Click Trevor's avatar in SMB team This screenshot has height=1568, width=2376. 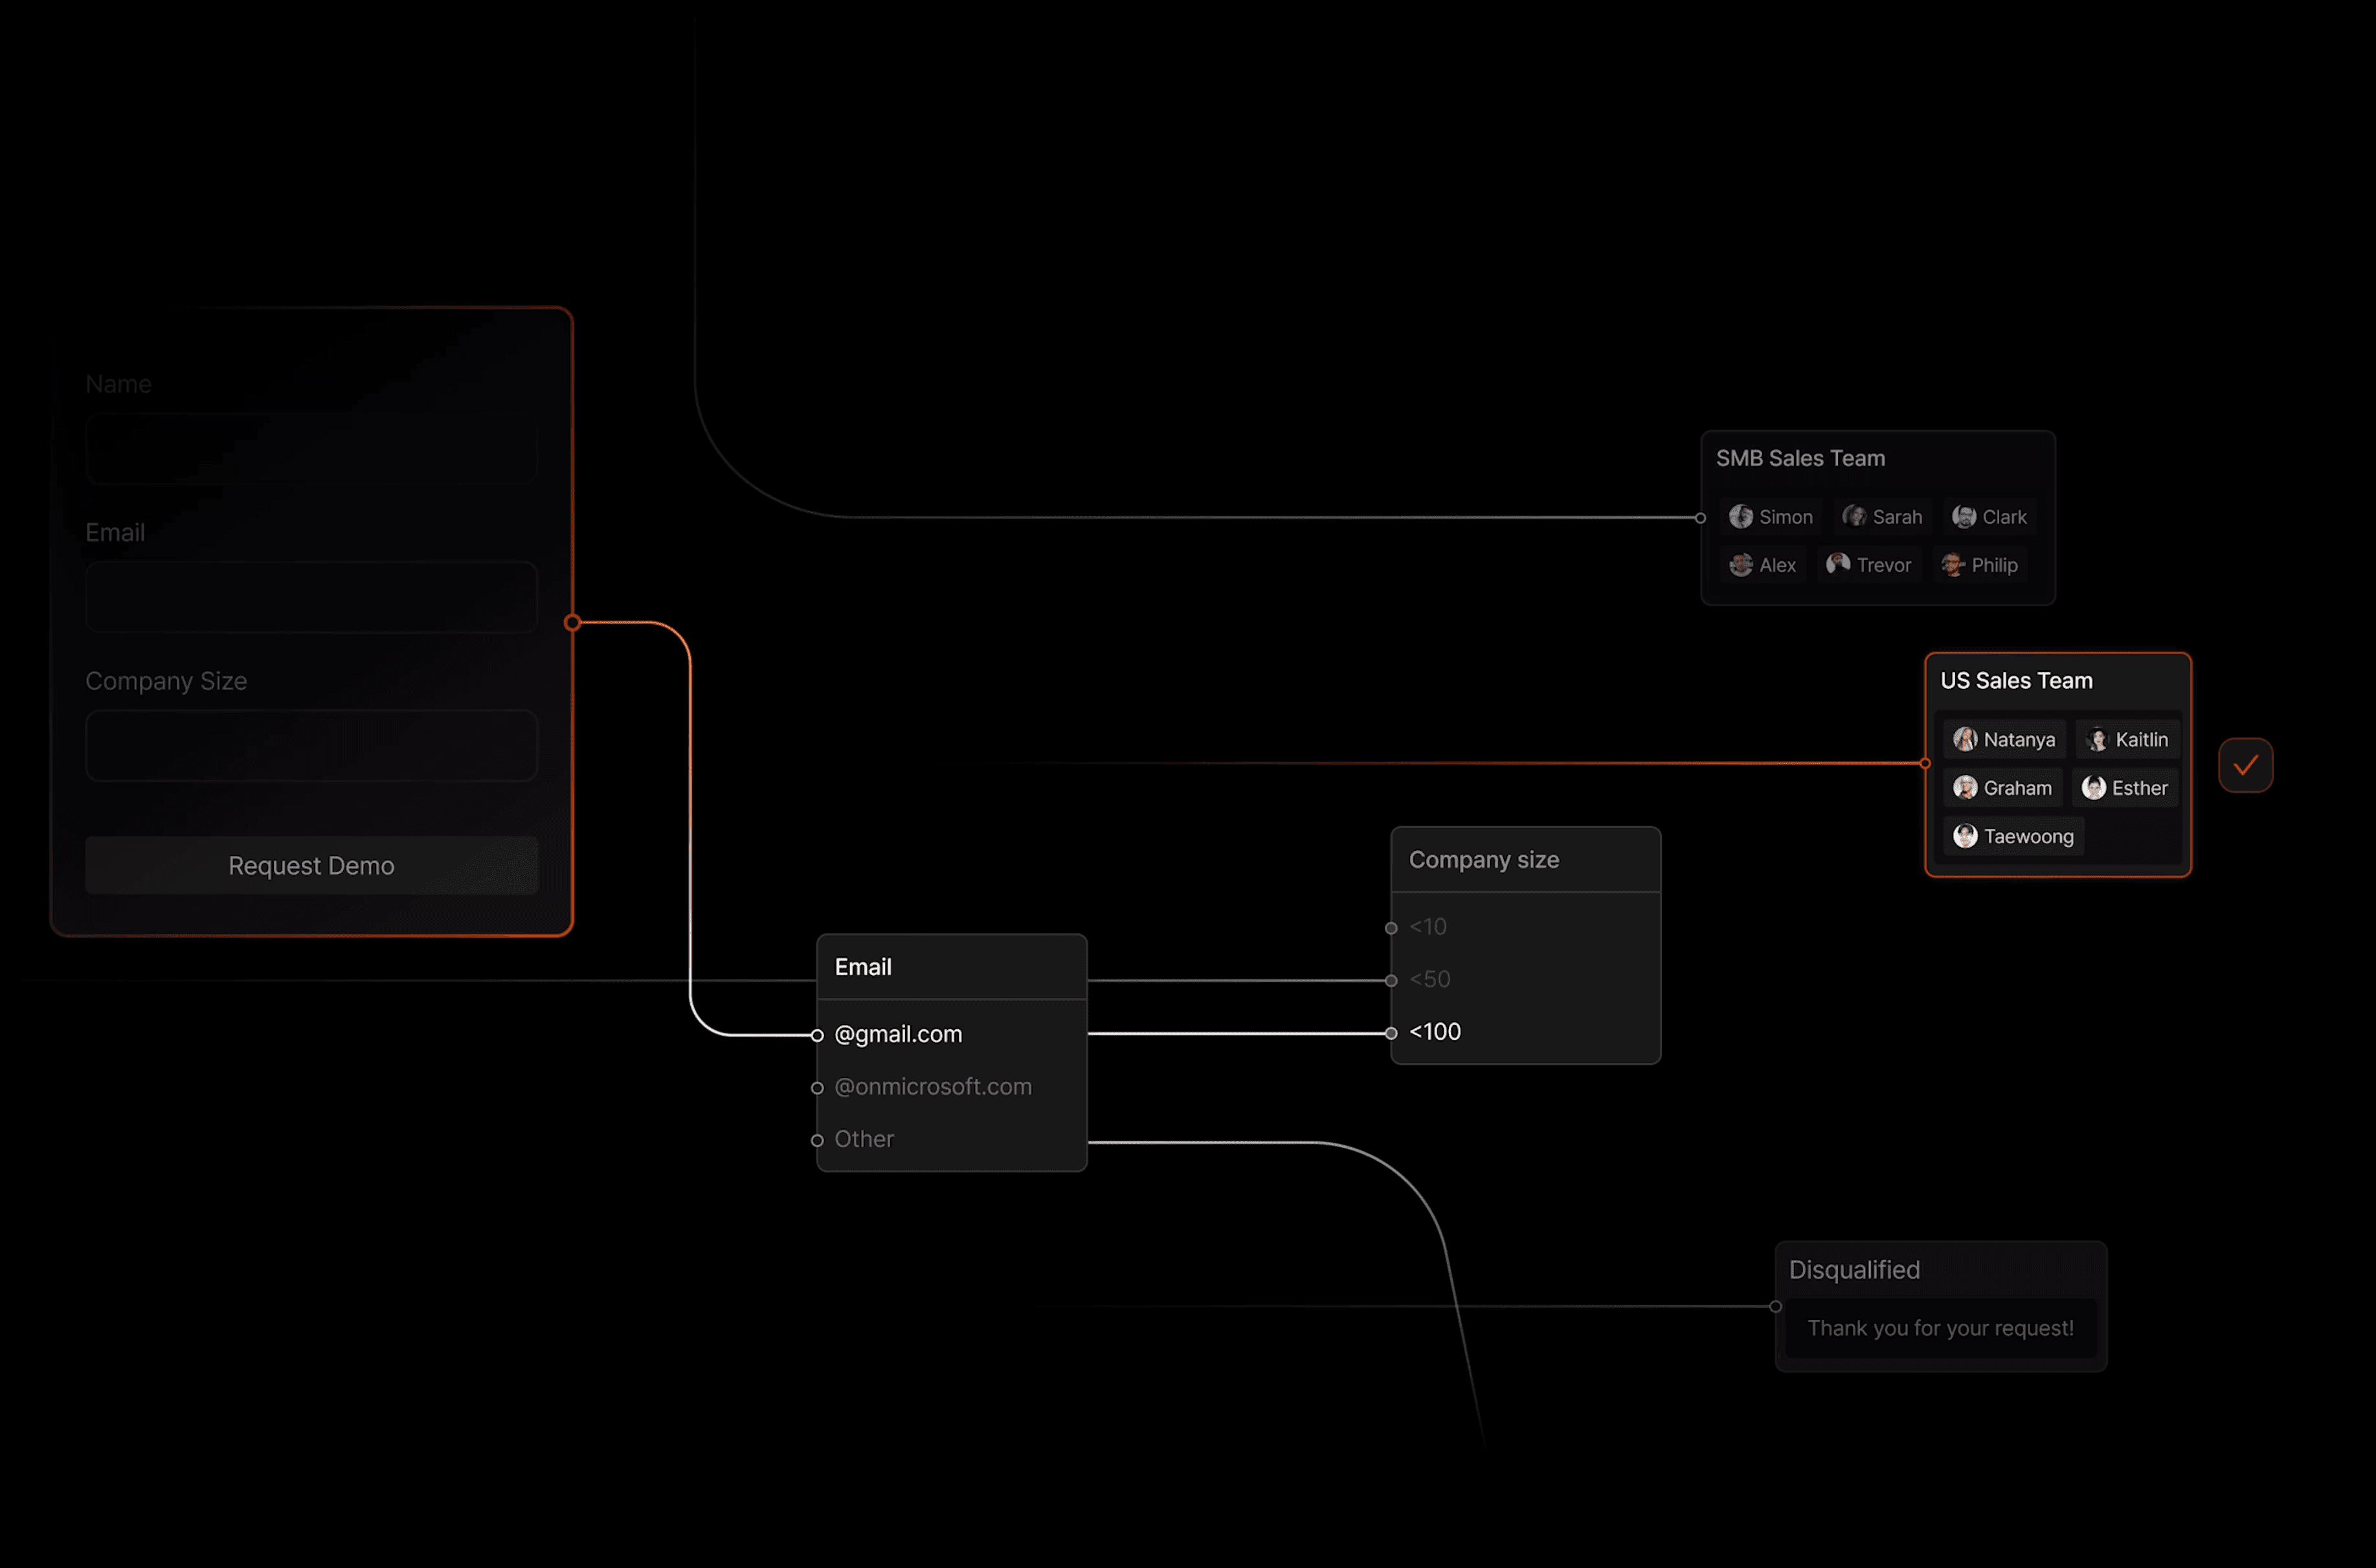coord(1838,565)
